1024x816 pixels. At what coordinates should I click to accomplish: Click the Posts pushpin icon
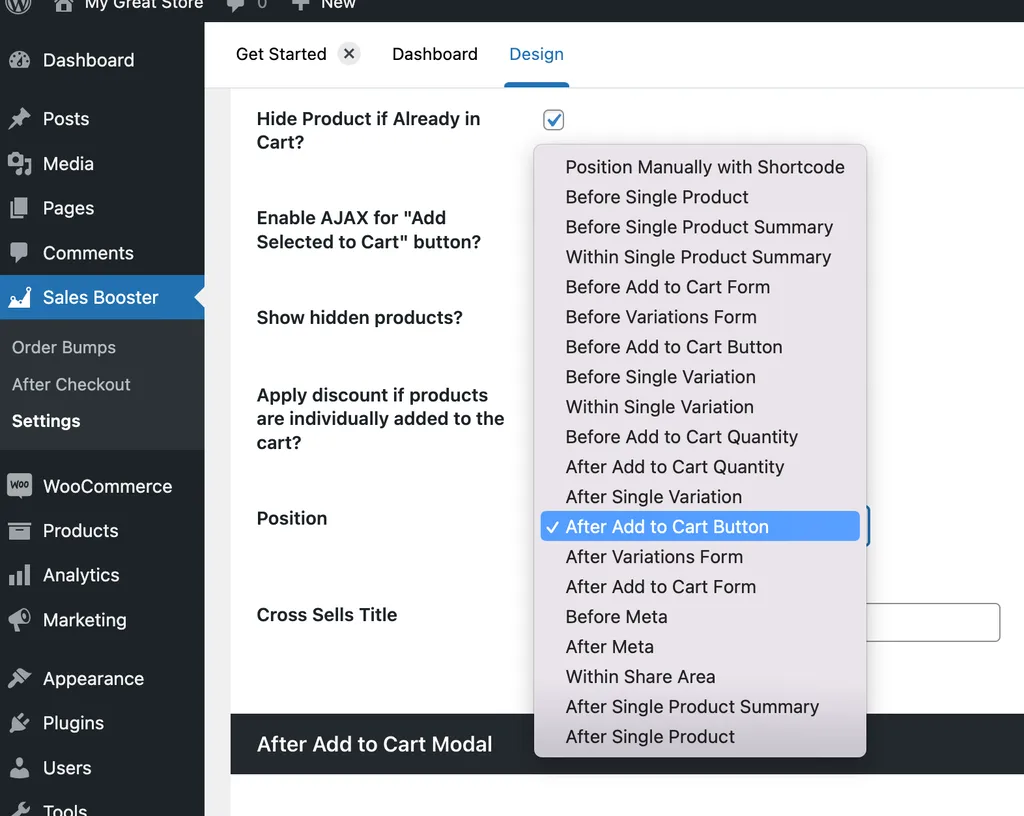20,119
